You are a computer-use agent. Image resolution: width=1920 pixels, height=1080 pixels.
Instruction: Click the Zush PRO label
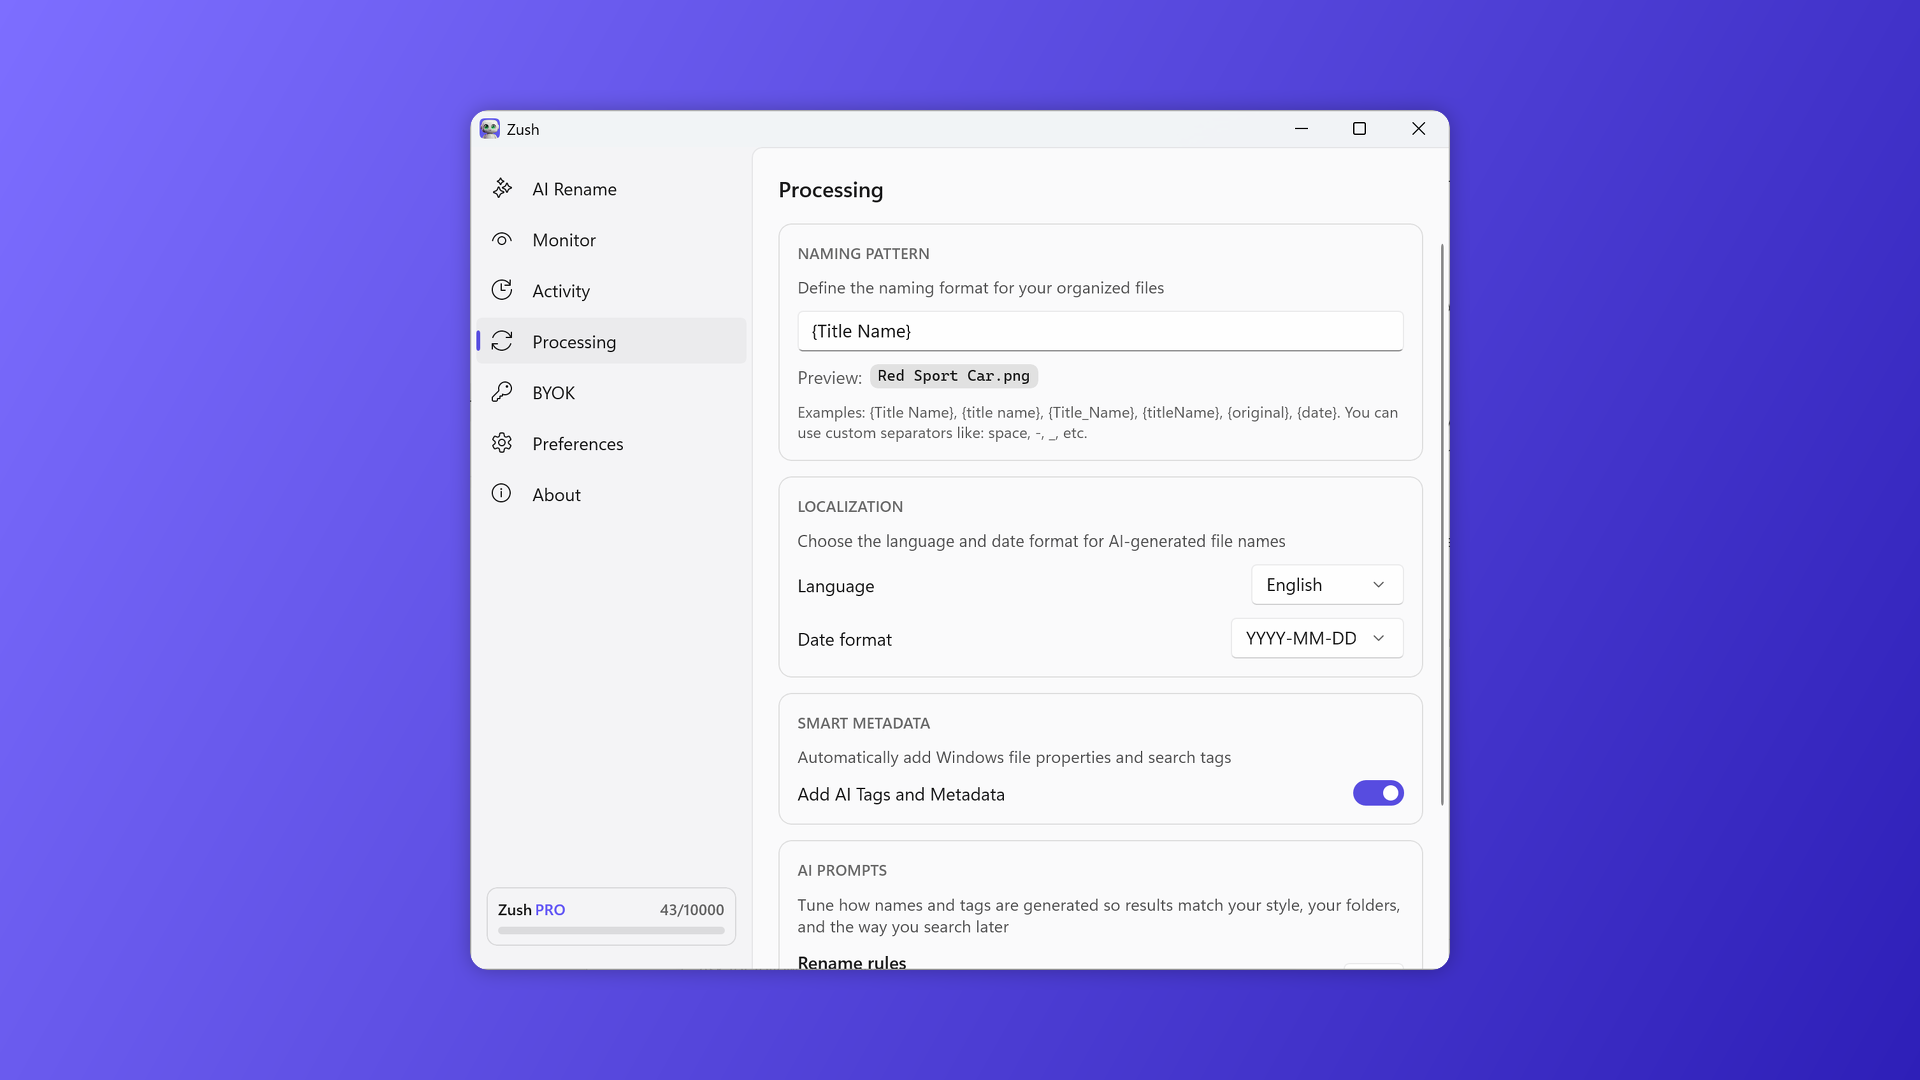(x=531, y=910)
